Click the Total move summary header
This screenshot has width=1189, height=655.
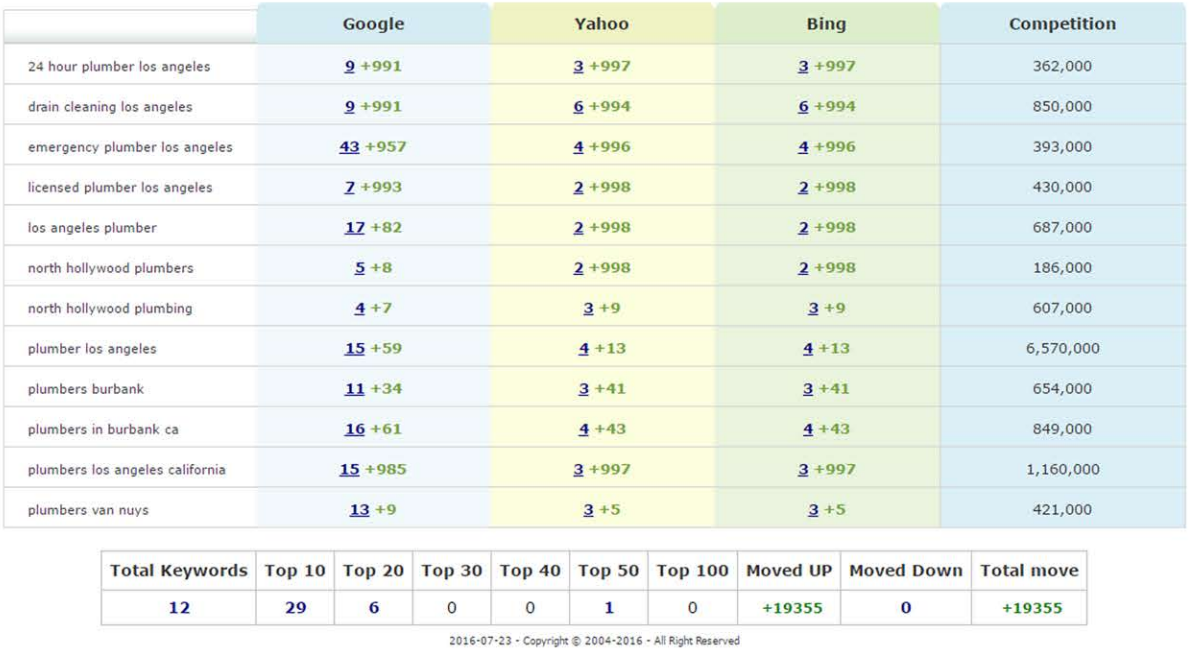point(1029,570)
